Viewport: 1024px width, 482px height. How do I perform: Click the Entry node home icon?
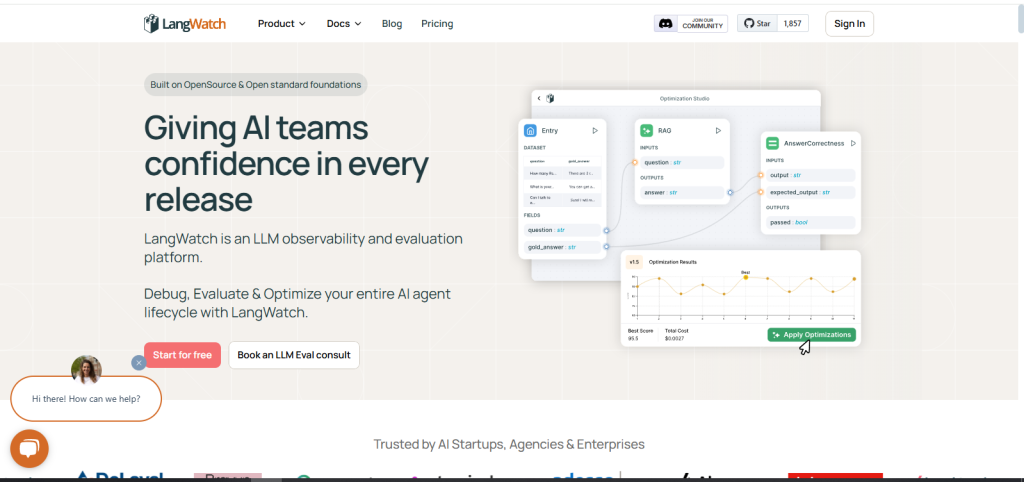point(530,131)
